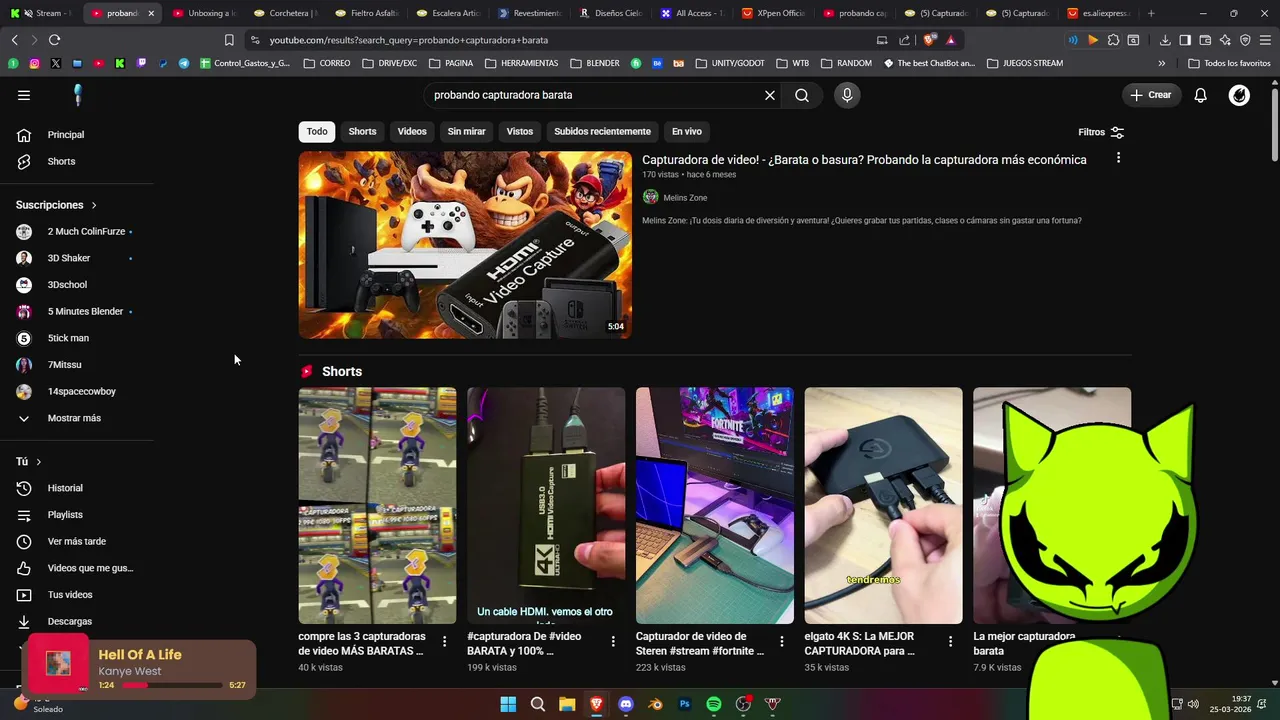1280x720 pixels.
Task: Click the magnifier search button
Action: click(x=802, y=95)
